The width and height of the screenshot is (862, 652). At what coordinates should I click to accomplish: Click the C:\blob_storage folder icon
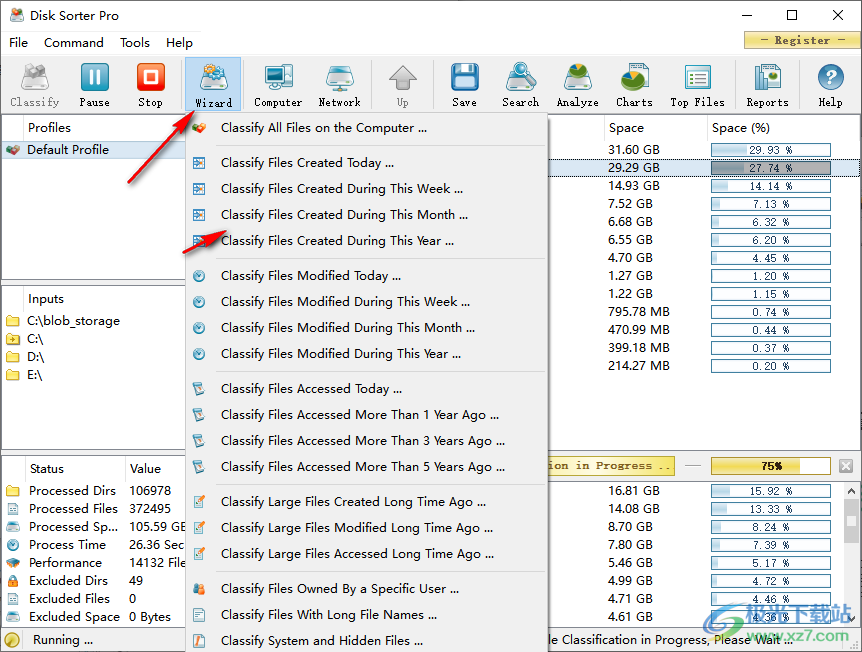point(13,321)
